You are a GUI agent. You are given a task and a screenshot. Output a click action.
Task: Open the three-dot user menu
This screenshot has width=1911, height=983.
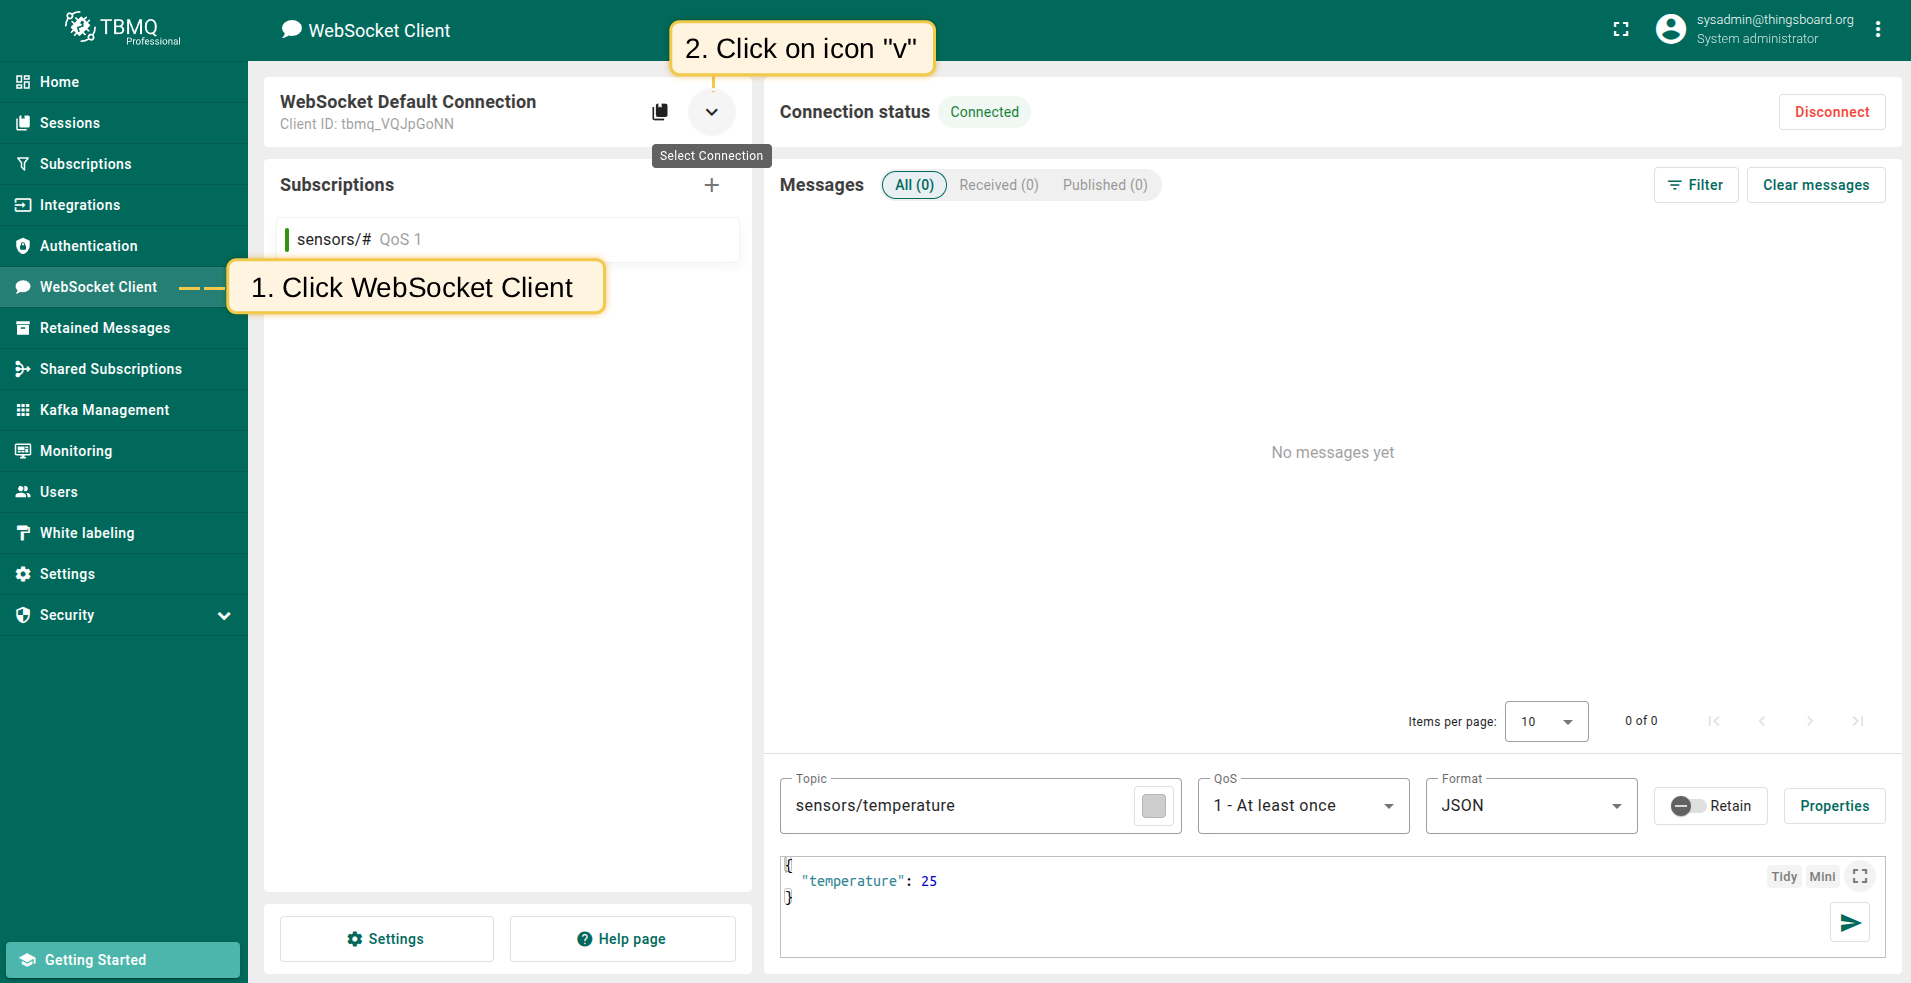tap(1878, 30)
